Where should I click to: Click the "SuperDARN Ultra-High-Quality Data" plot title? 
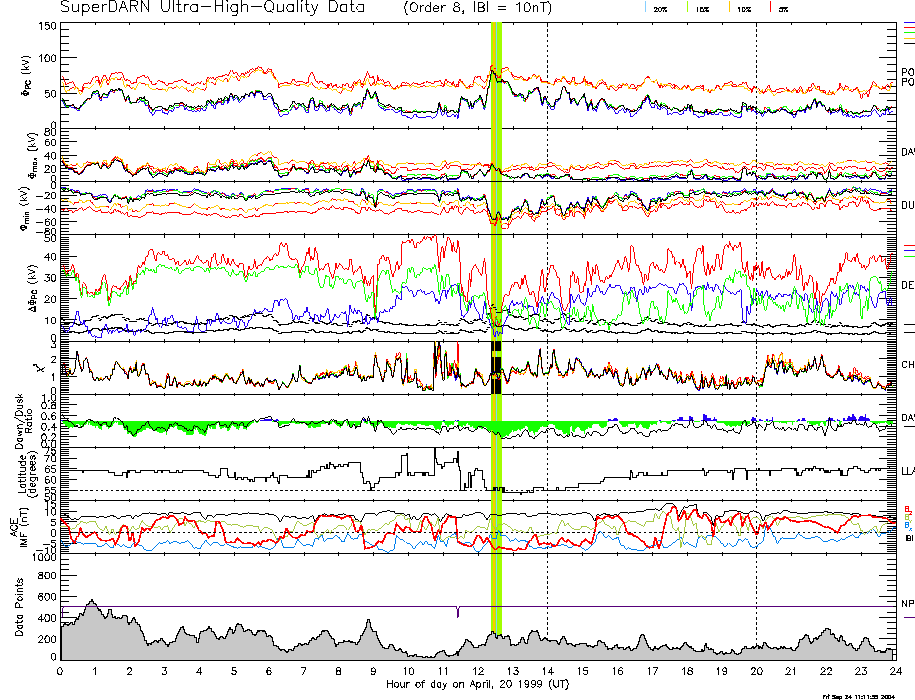click(x=212, y=8)
